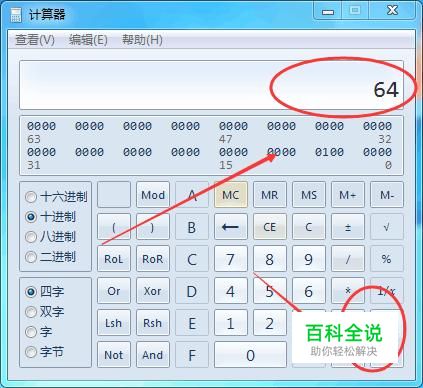The height and width of the screenshot is (388, 423).
Task: Click the hex digit B key
Action: point(192,227)
